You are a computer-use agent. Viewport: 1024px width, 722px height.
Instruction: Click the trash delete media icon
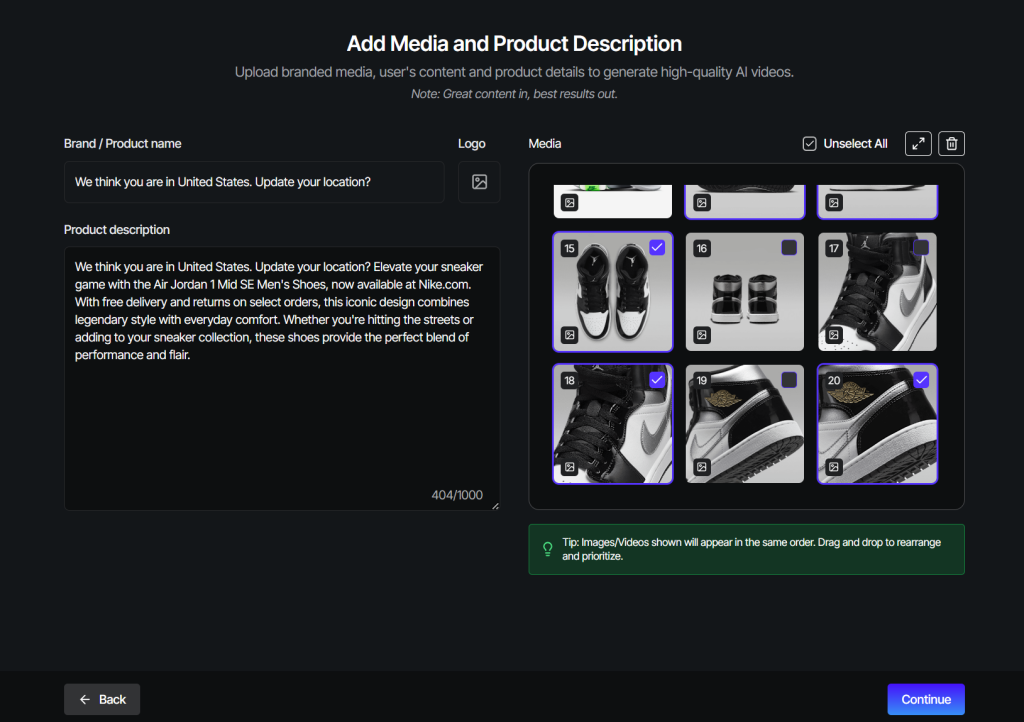pos(951,144)
